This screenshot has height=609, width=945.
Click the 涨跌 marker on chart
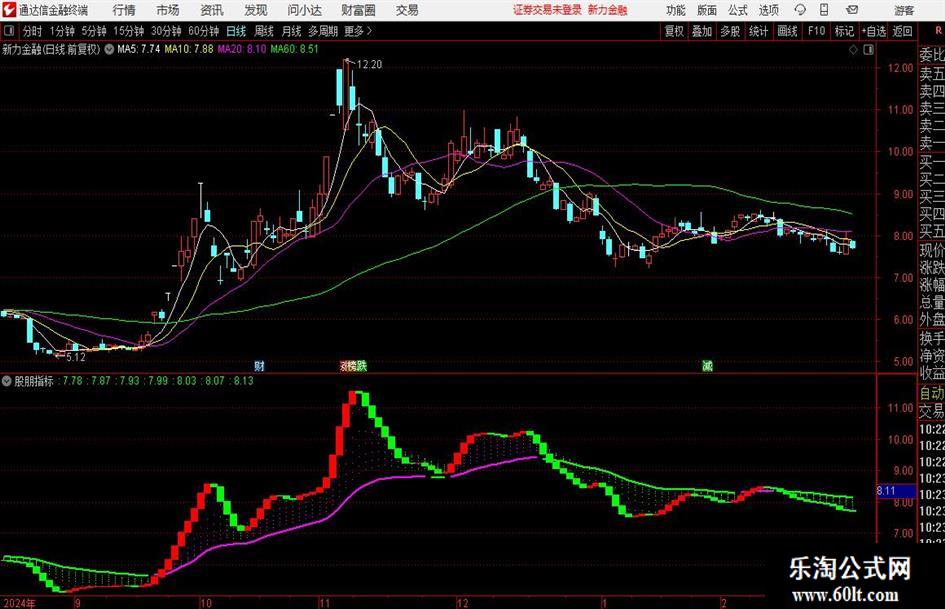(x=354, y=365)
